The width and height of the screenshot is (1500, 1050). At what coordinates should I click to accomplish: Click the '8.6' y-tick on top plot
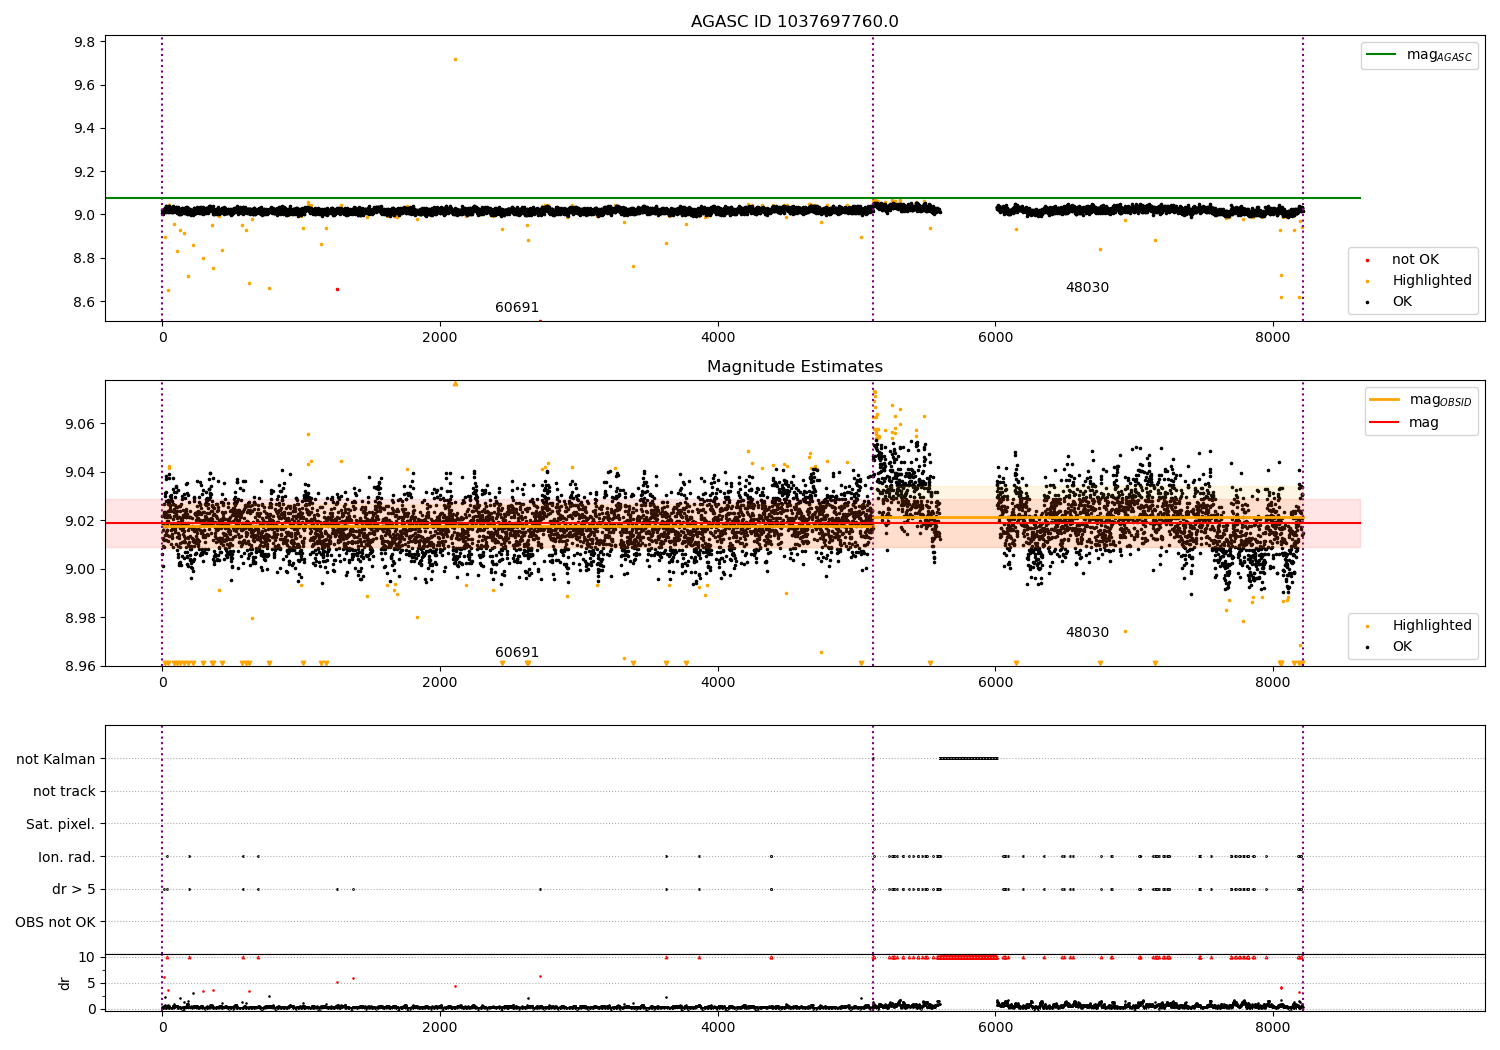pos(85,302)
